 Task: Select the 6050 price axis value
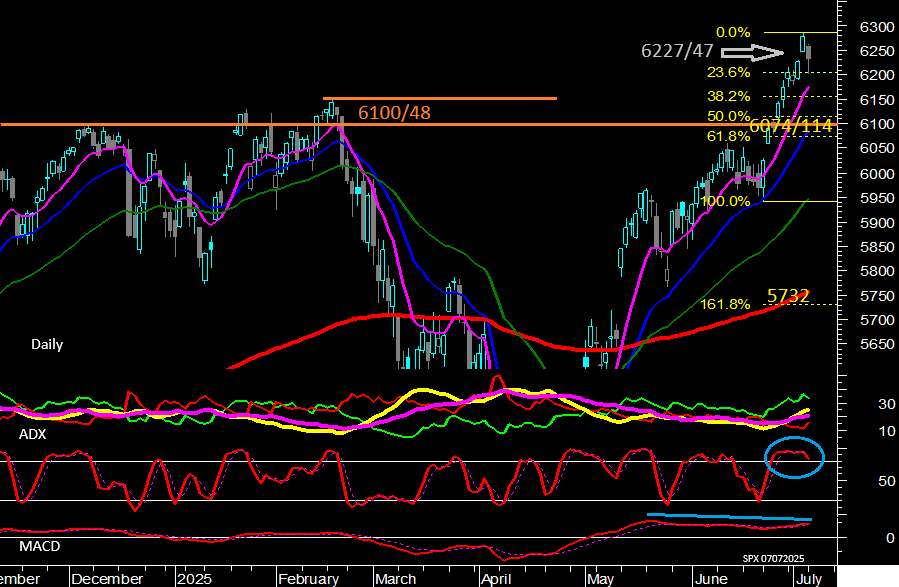[x=877, y=148]
